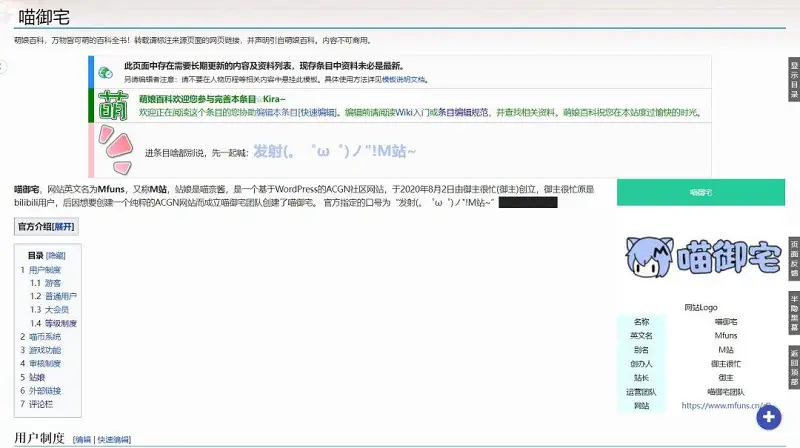
Task: Click the Mfuns value in infobox
Action: (x=726, y=336)
